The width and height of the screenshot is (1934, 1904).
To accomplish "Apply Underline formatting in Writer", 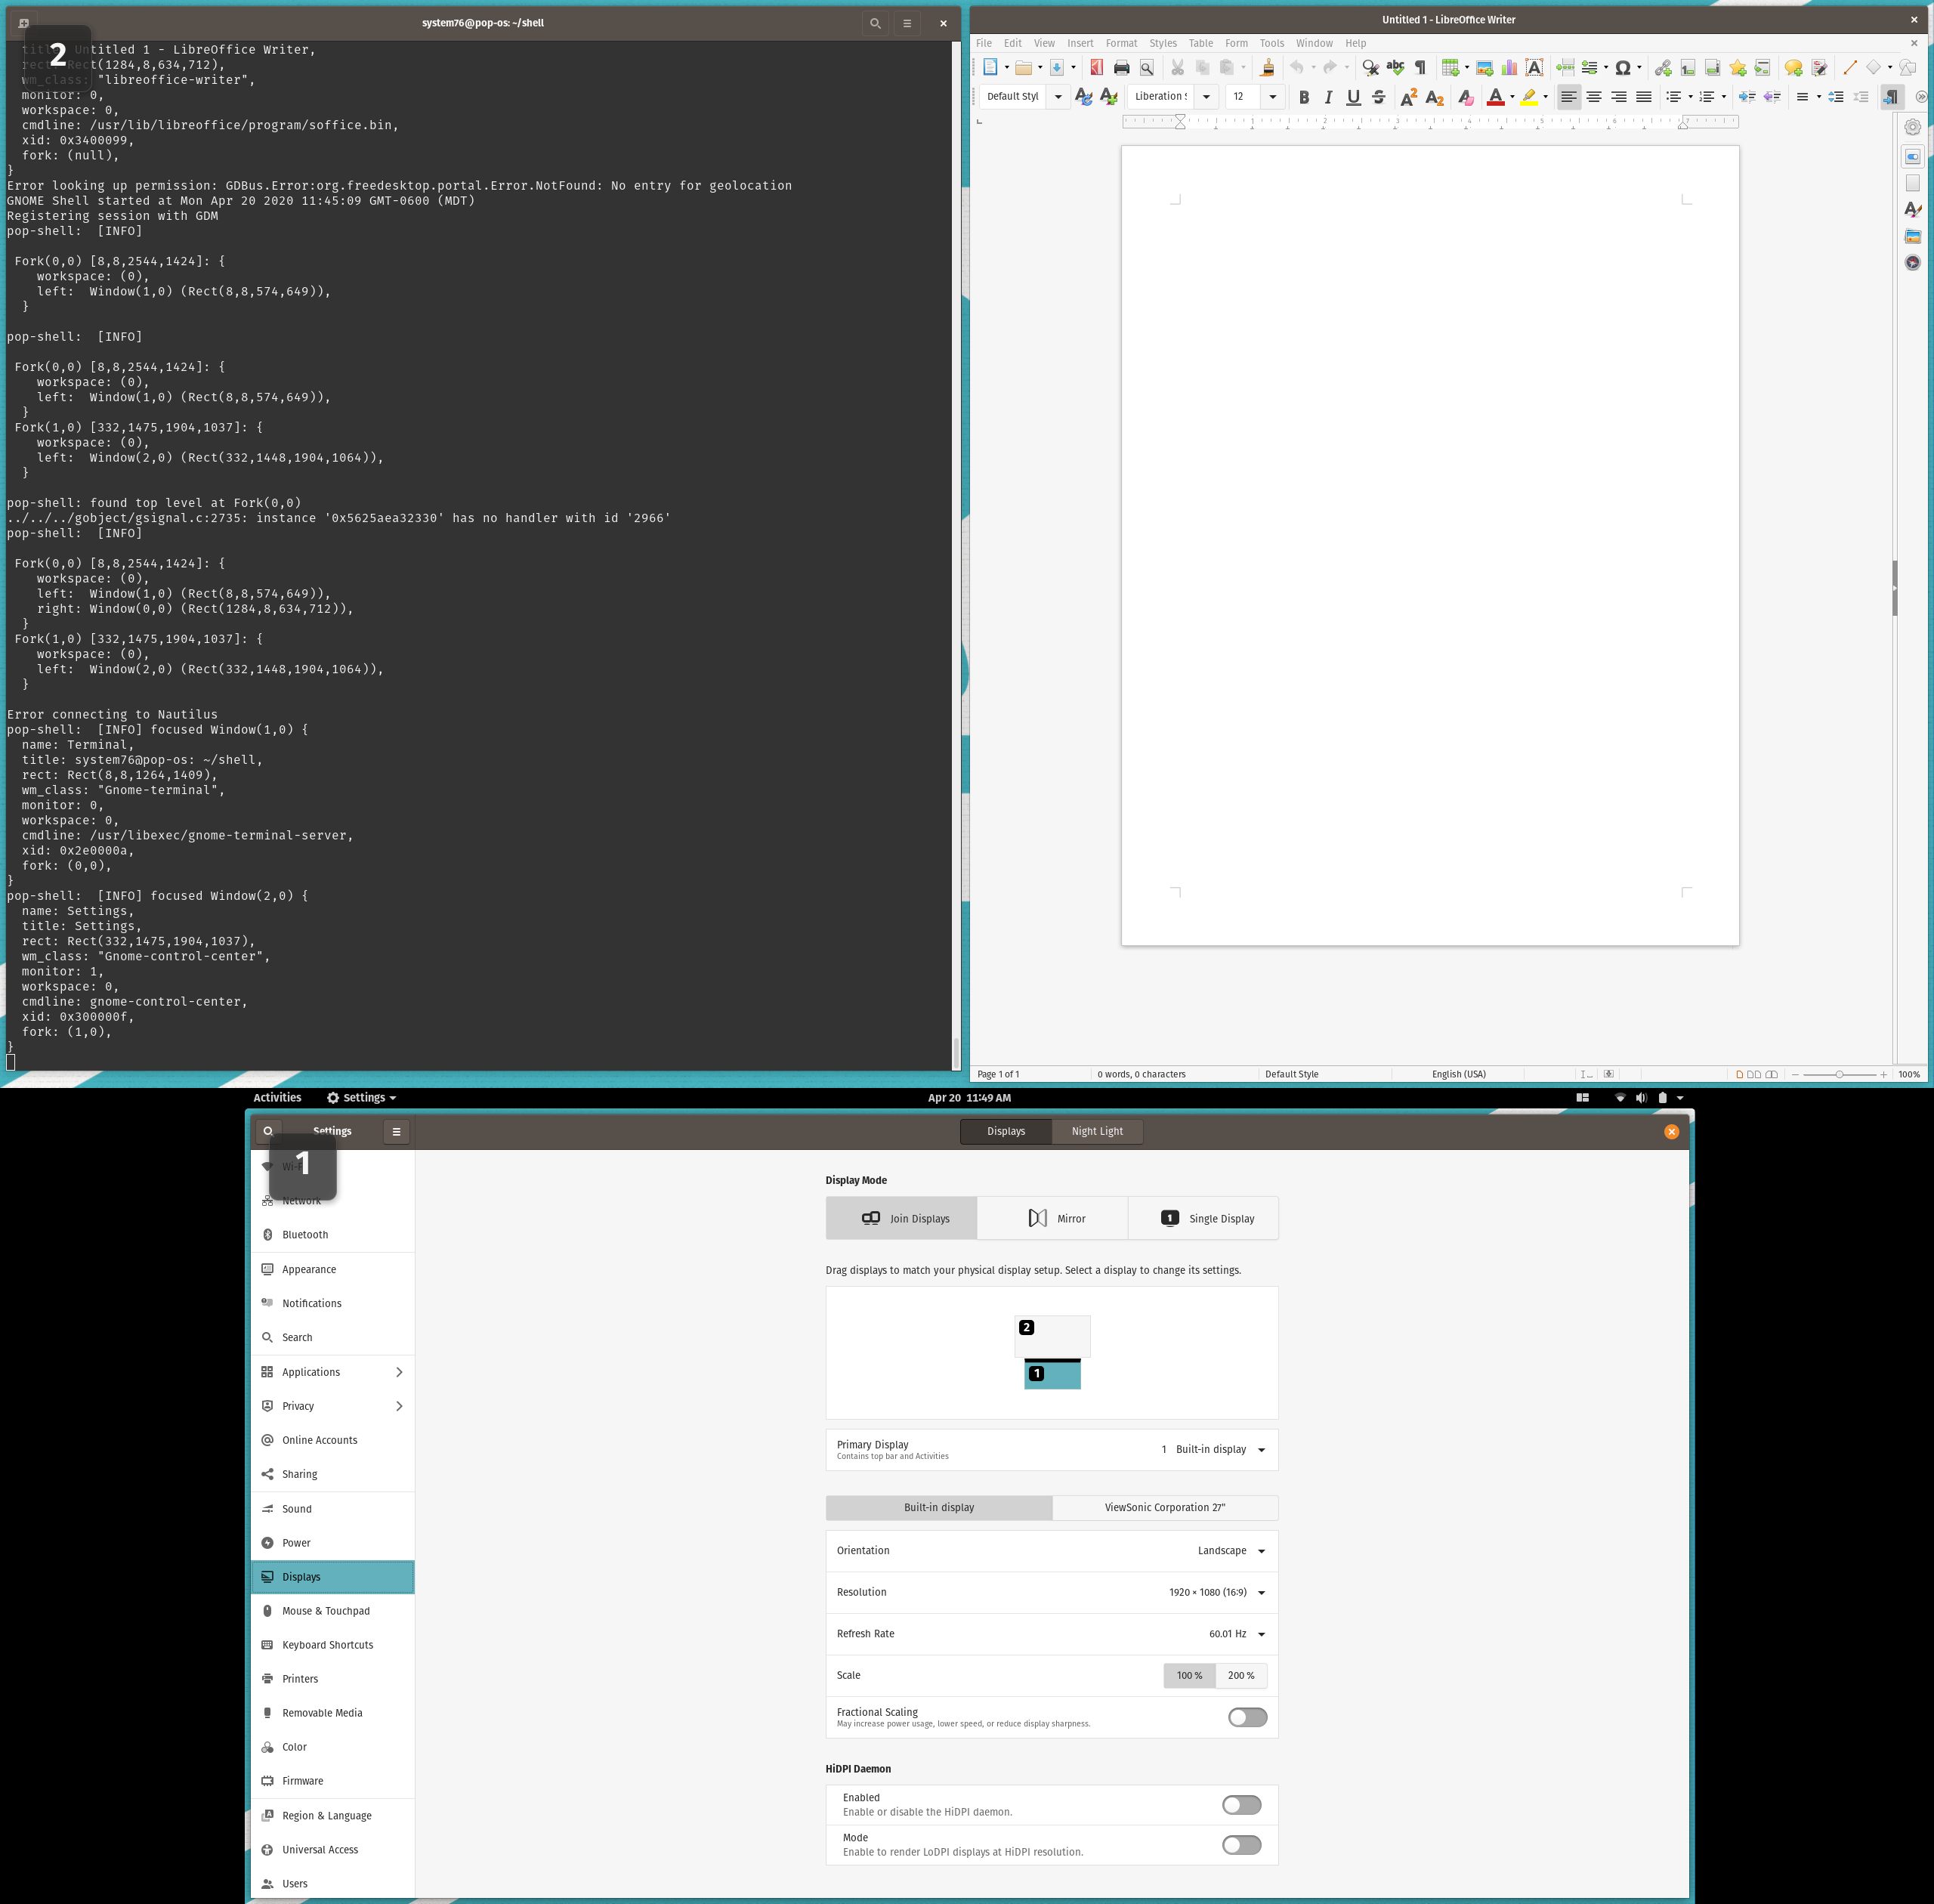I will [x=1353, y=97].
